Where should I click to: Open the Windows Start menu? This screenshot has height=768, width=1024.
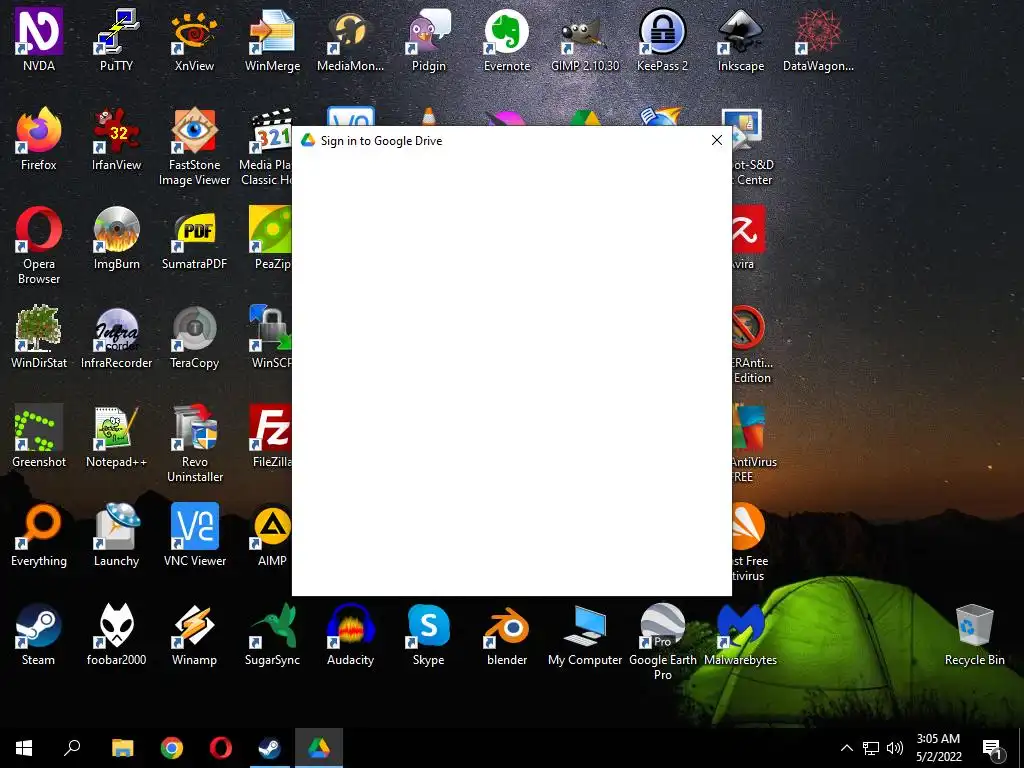point(24,748)
